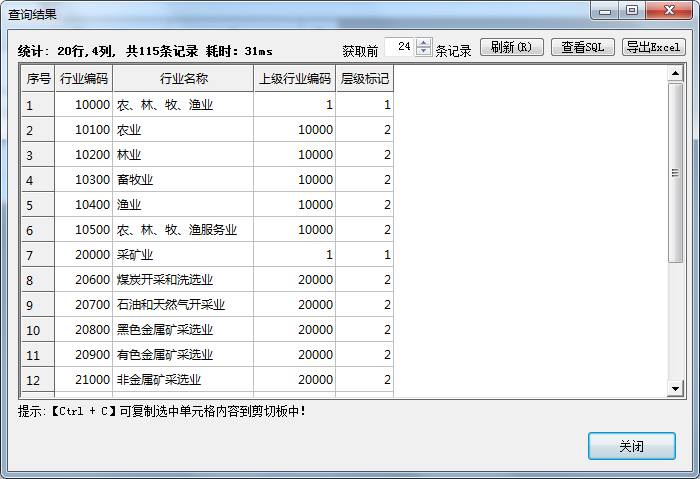Select the 畜牧业 cell
Viewport: 700px width, 479px height.
click(183, 180)
